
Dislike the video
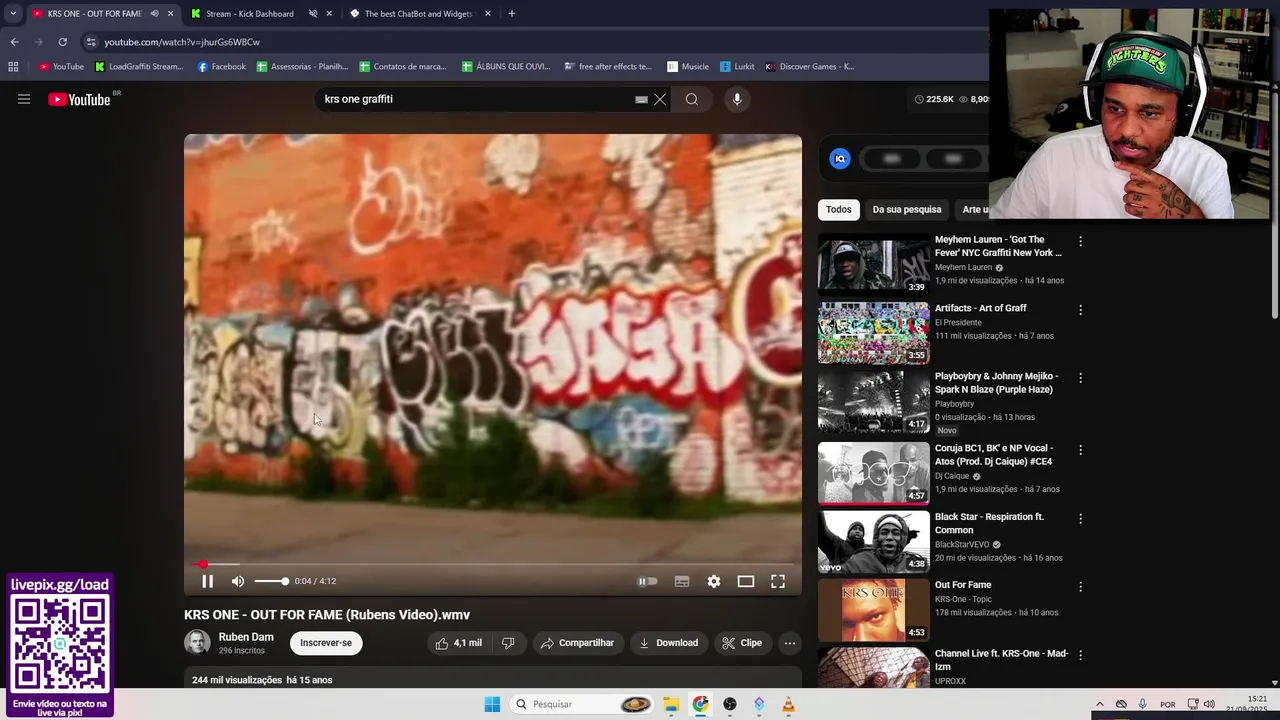(x=508, y=643)
